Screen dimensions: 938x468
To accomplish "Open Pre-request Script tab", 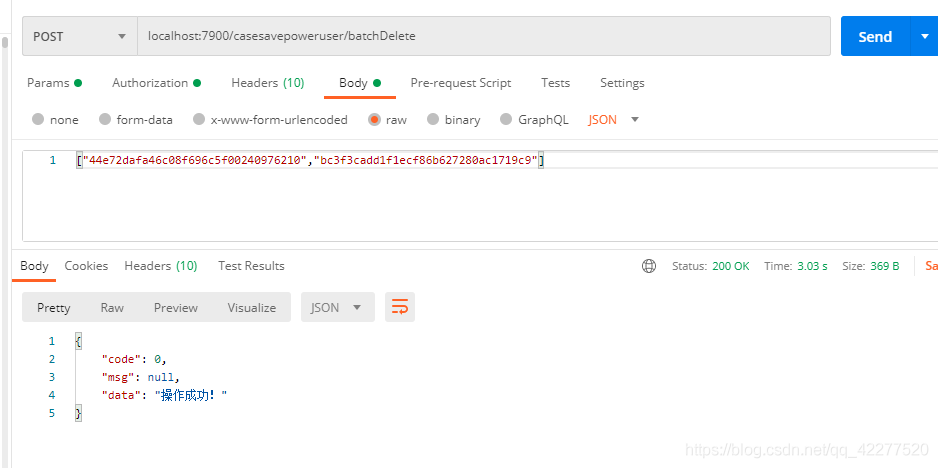I will (461, 83).
